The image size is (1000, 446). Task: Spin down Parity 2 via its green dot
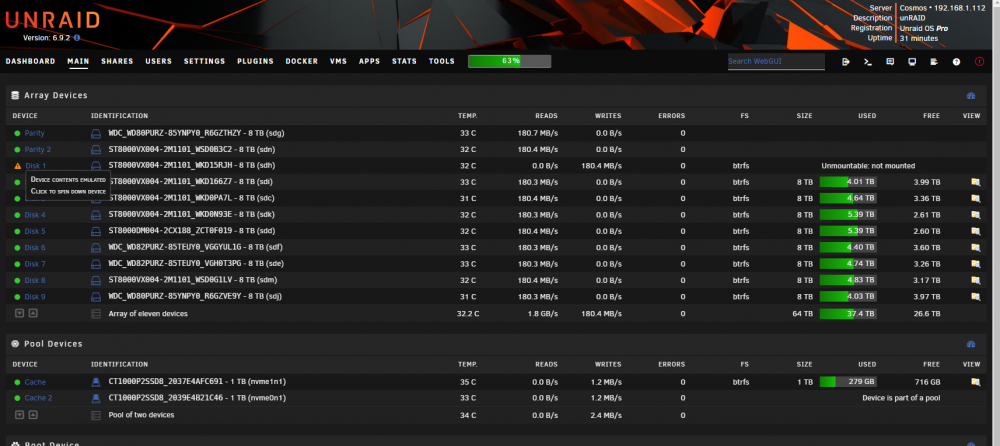(17, 149)
